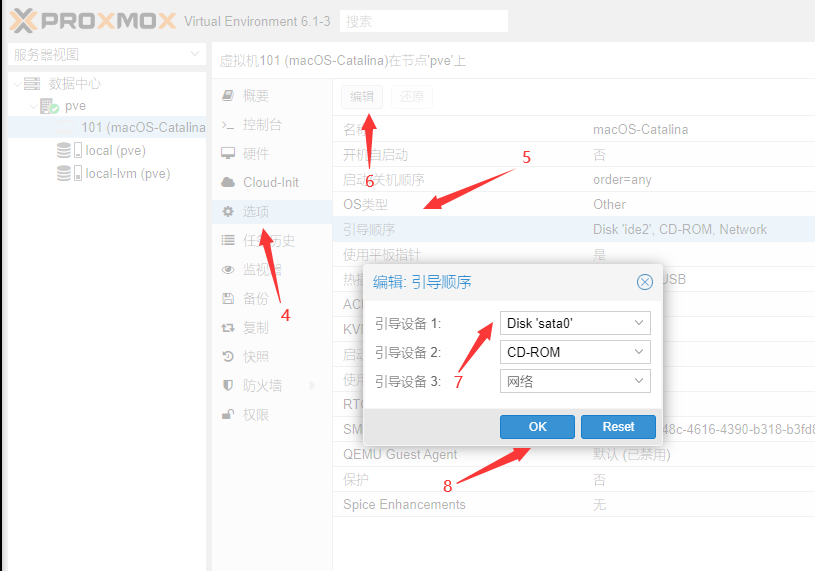The image size is (815, 571).
Task: Click the 备份 backup floppy icon
Action: (x=227, y=299)
